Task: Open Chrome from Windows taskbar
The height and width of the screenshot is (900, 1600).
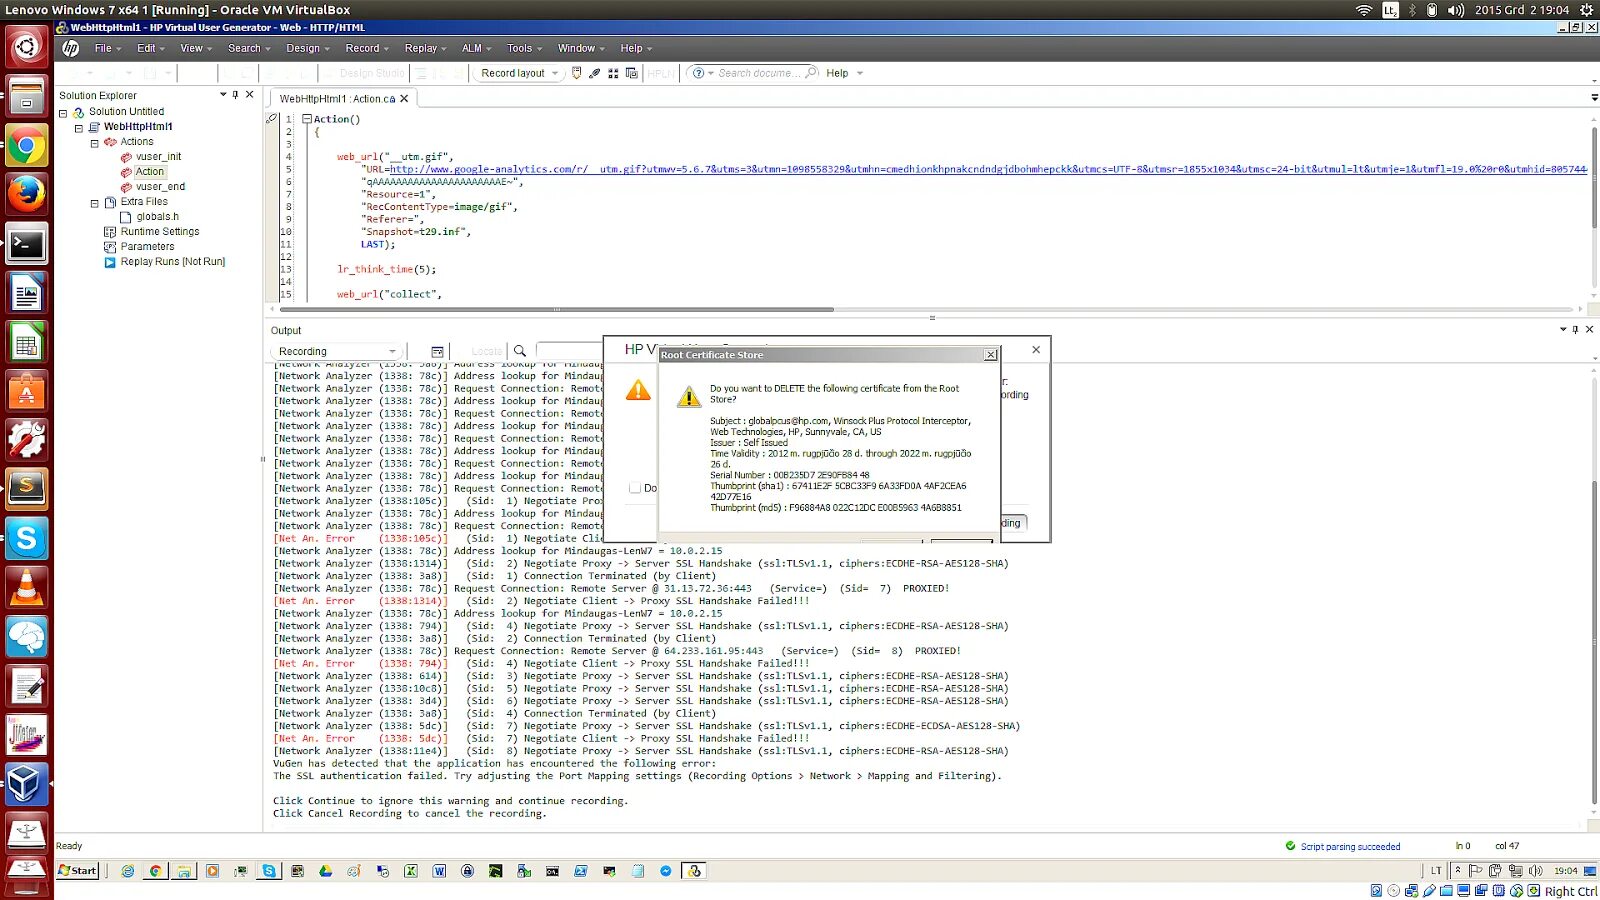Action: coord(155,871)
